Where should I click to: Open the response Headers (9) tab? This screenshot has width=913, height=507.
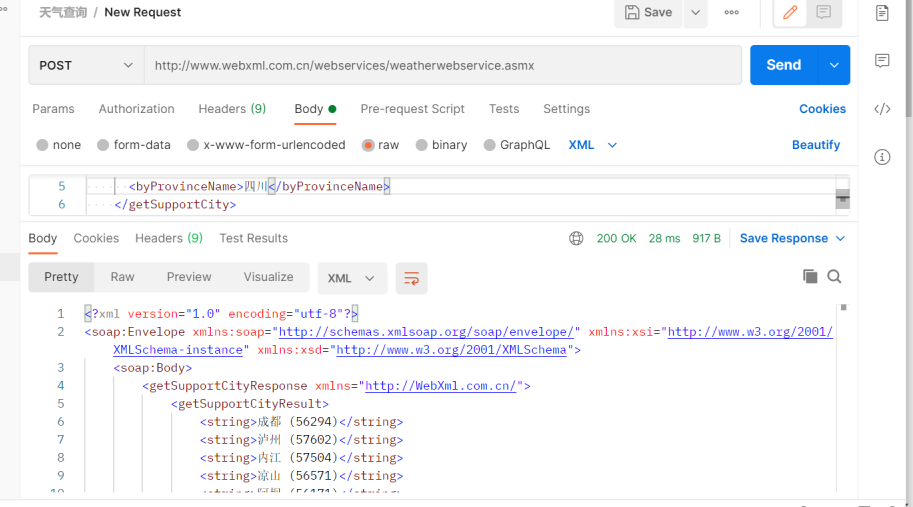coord(169,238)
